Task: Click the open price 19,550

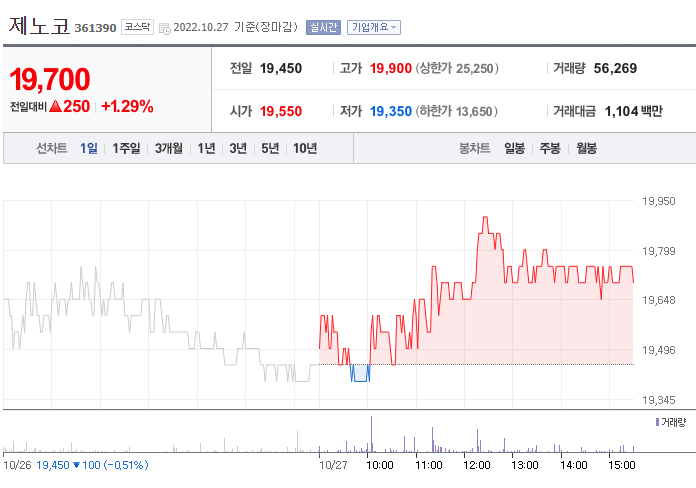Action: pos(281,111)
